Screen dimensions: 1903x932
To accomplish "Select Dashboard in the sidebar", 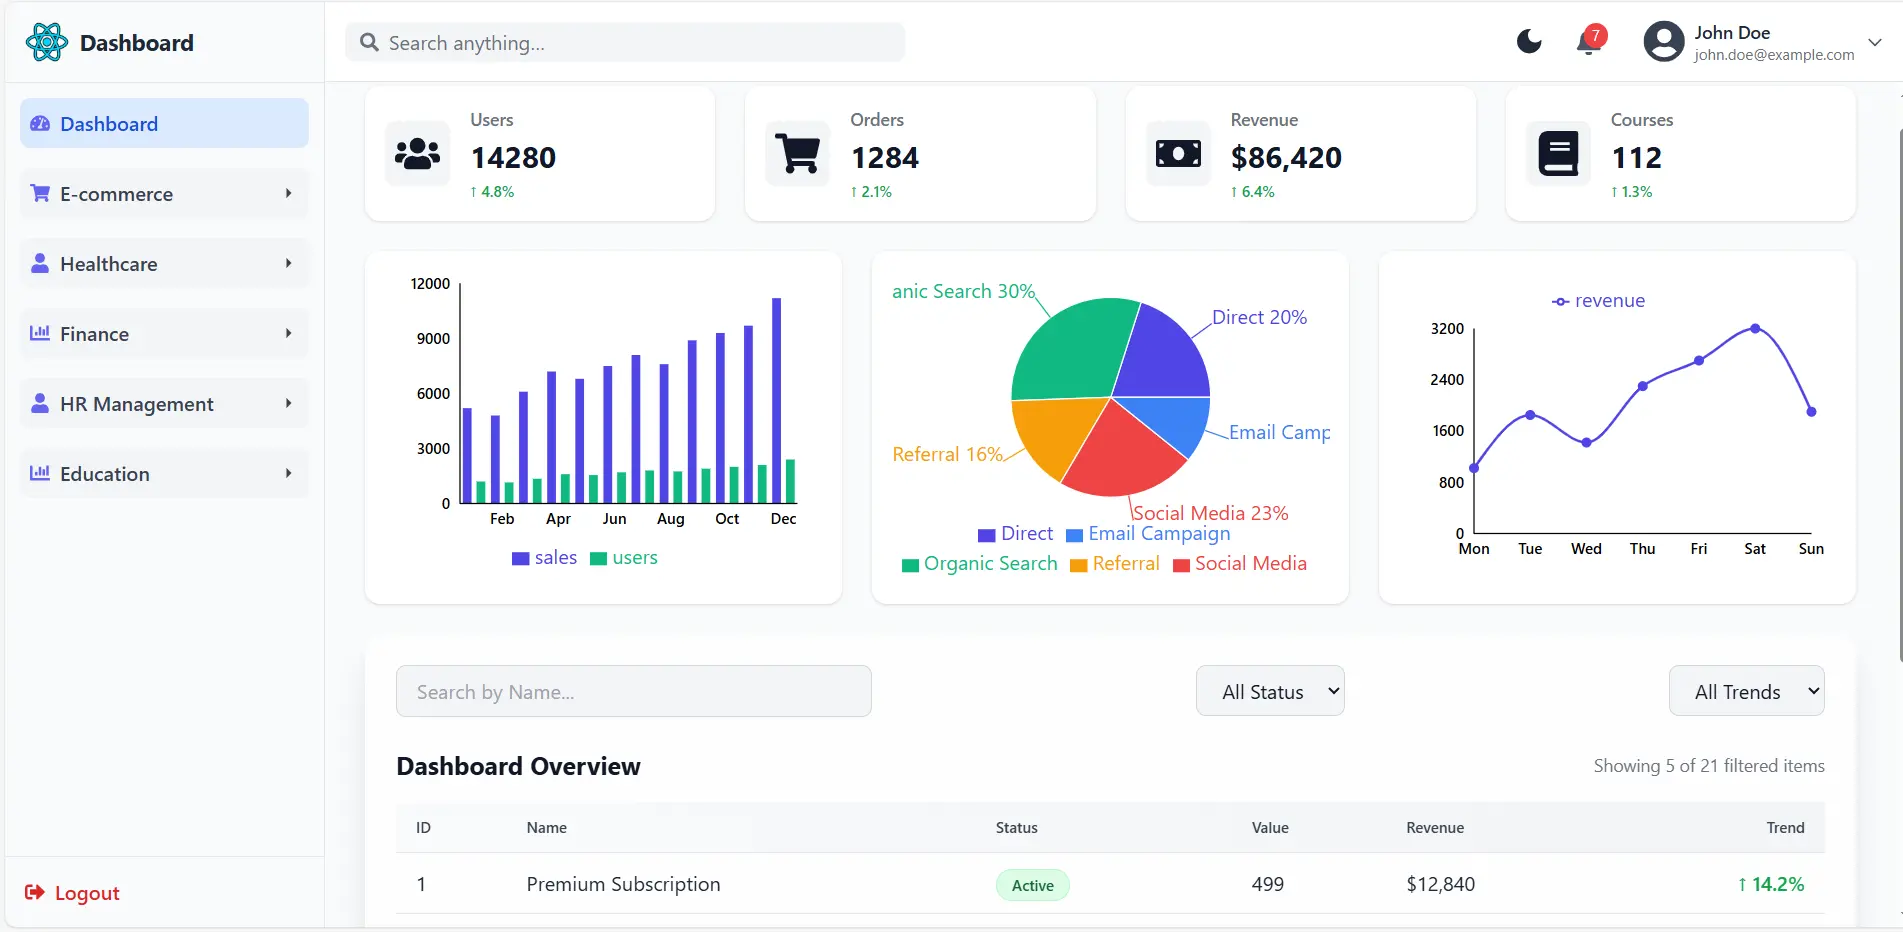I will click(x=164, y=123).
